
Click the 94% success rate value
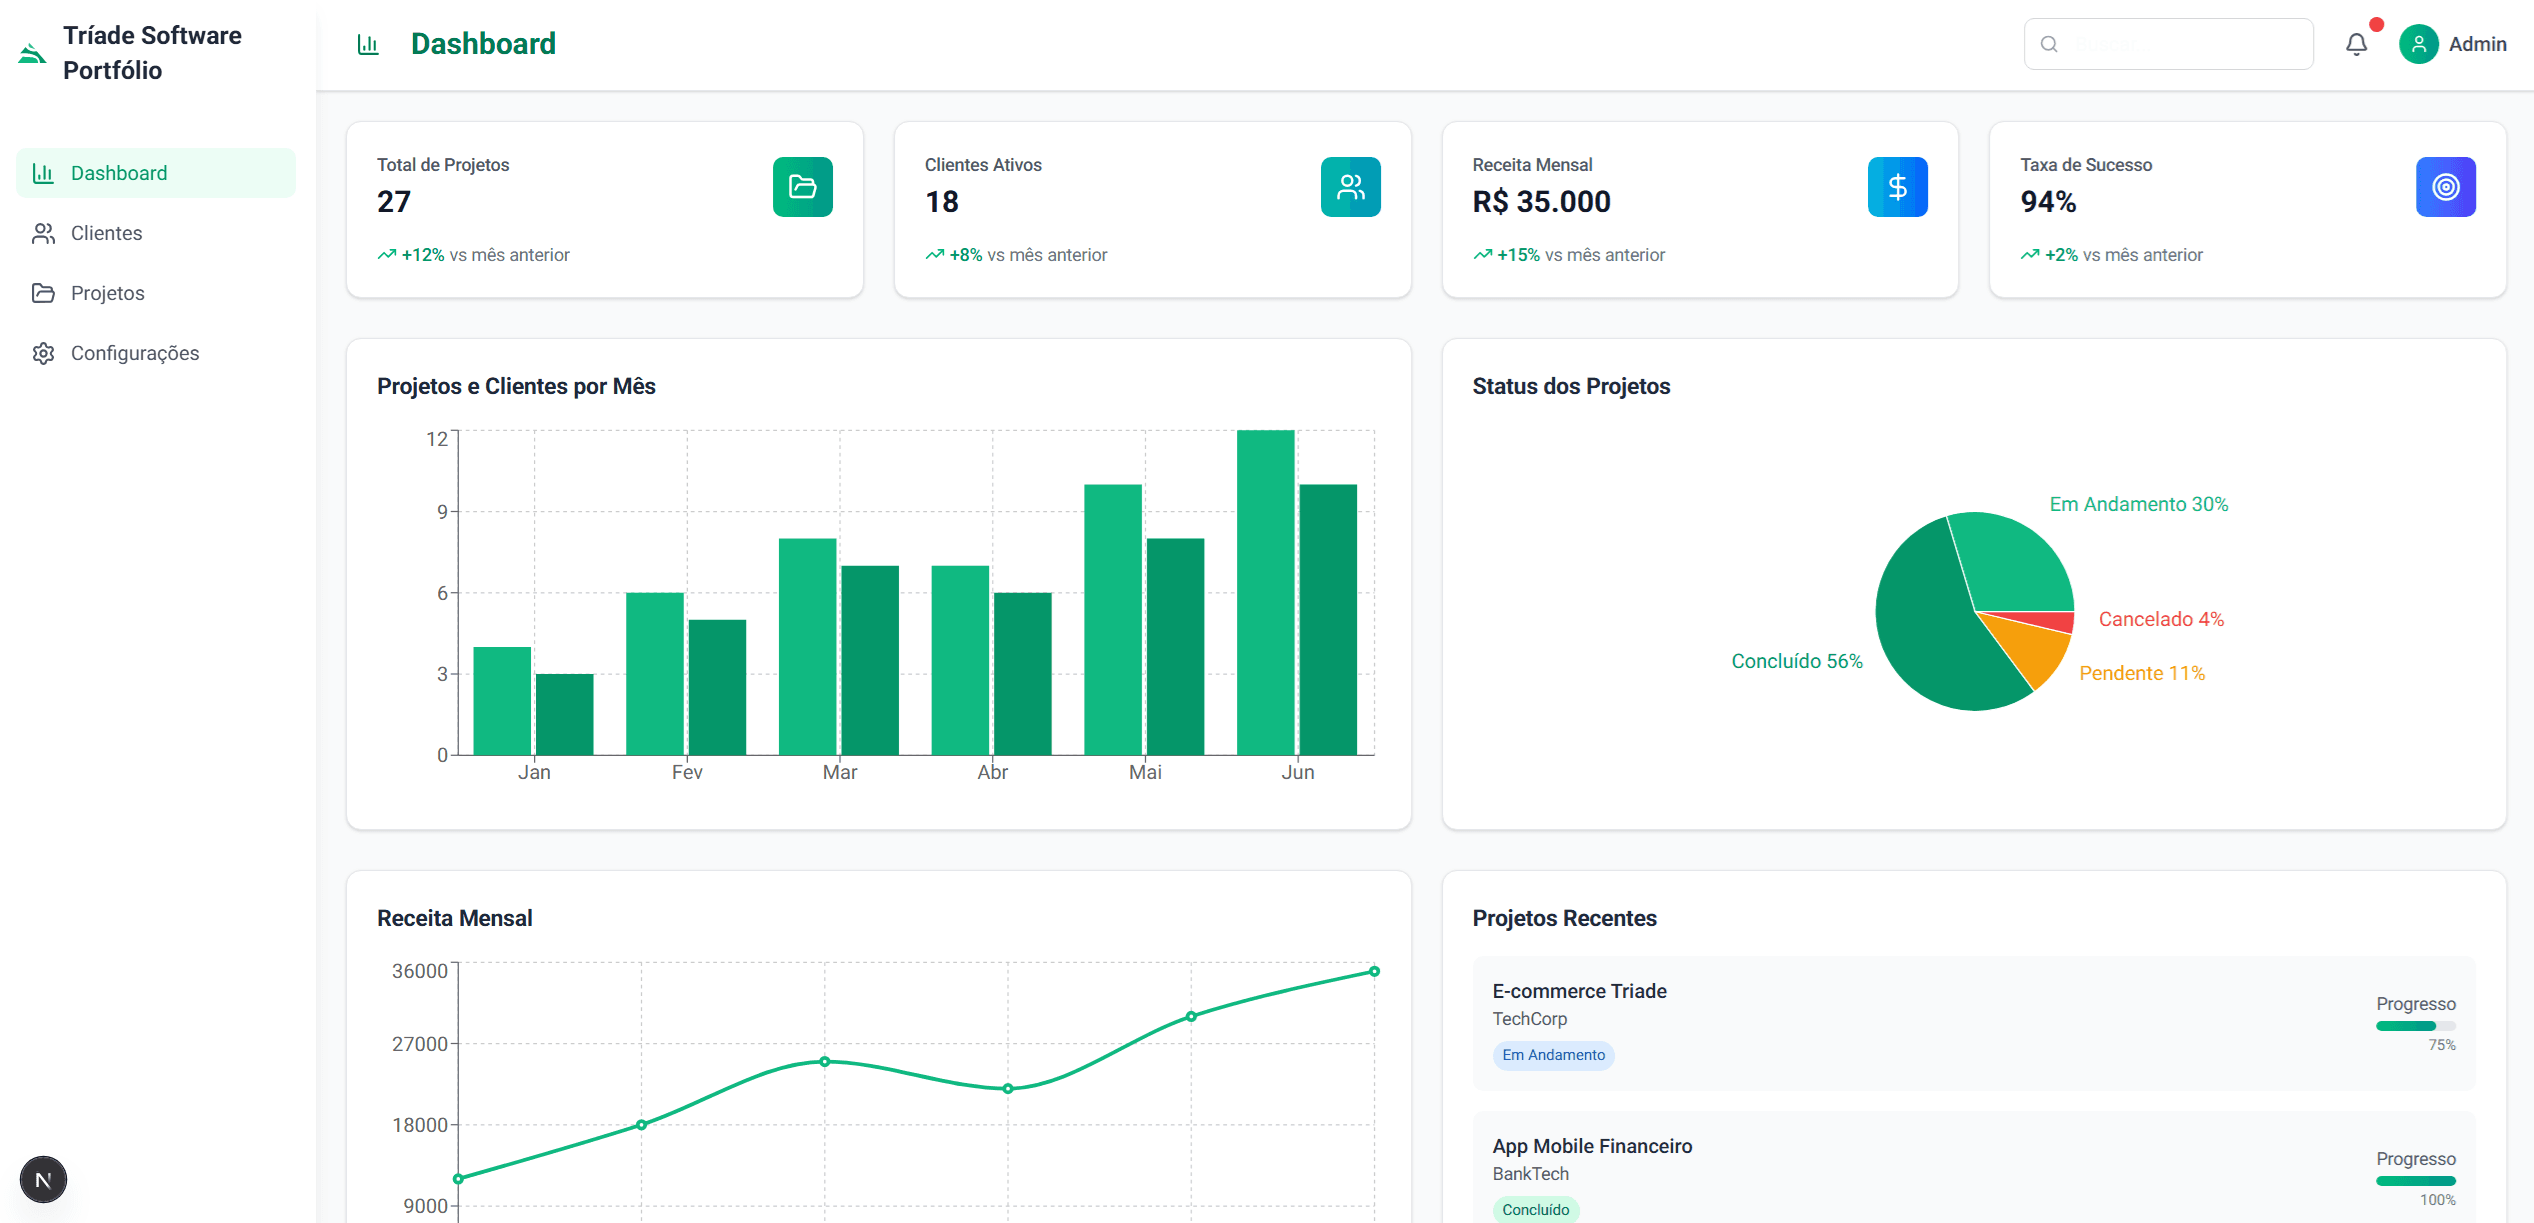pyautogui.click(x=2048, y=202)
